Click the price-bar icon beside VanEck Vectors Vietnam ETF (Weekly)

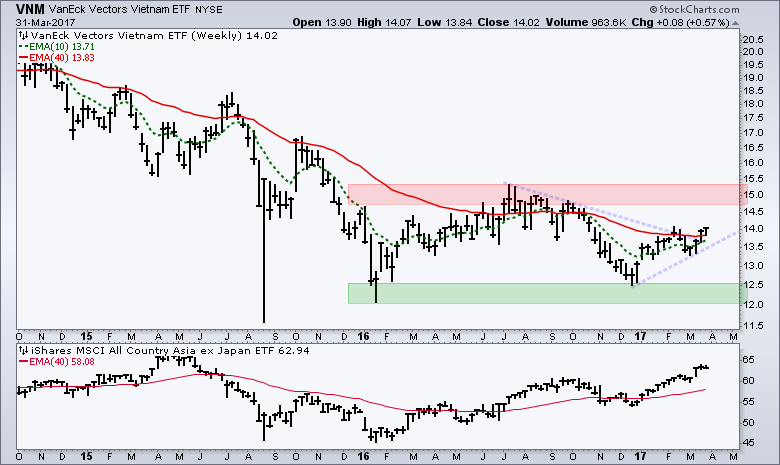pos(23,35)
